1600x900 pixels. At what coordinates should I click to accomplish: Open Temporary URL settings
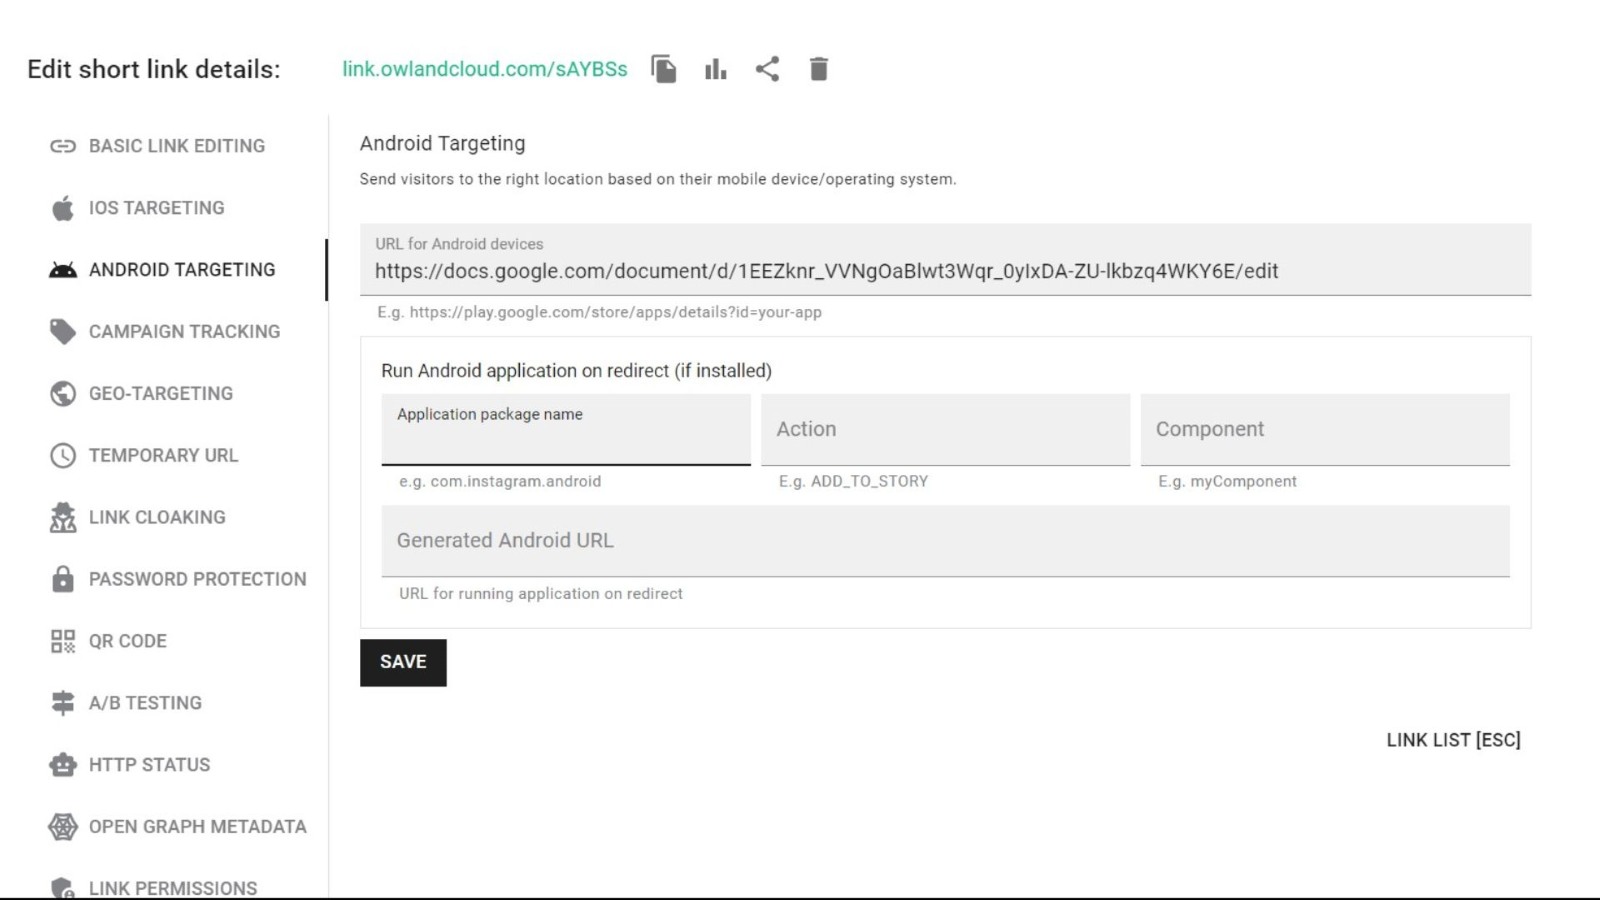164,456
